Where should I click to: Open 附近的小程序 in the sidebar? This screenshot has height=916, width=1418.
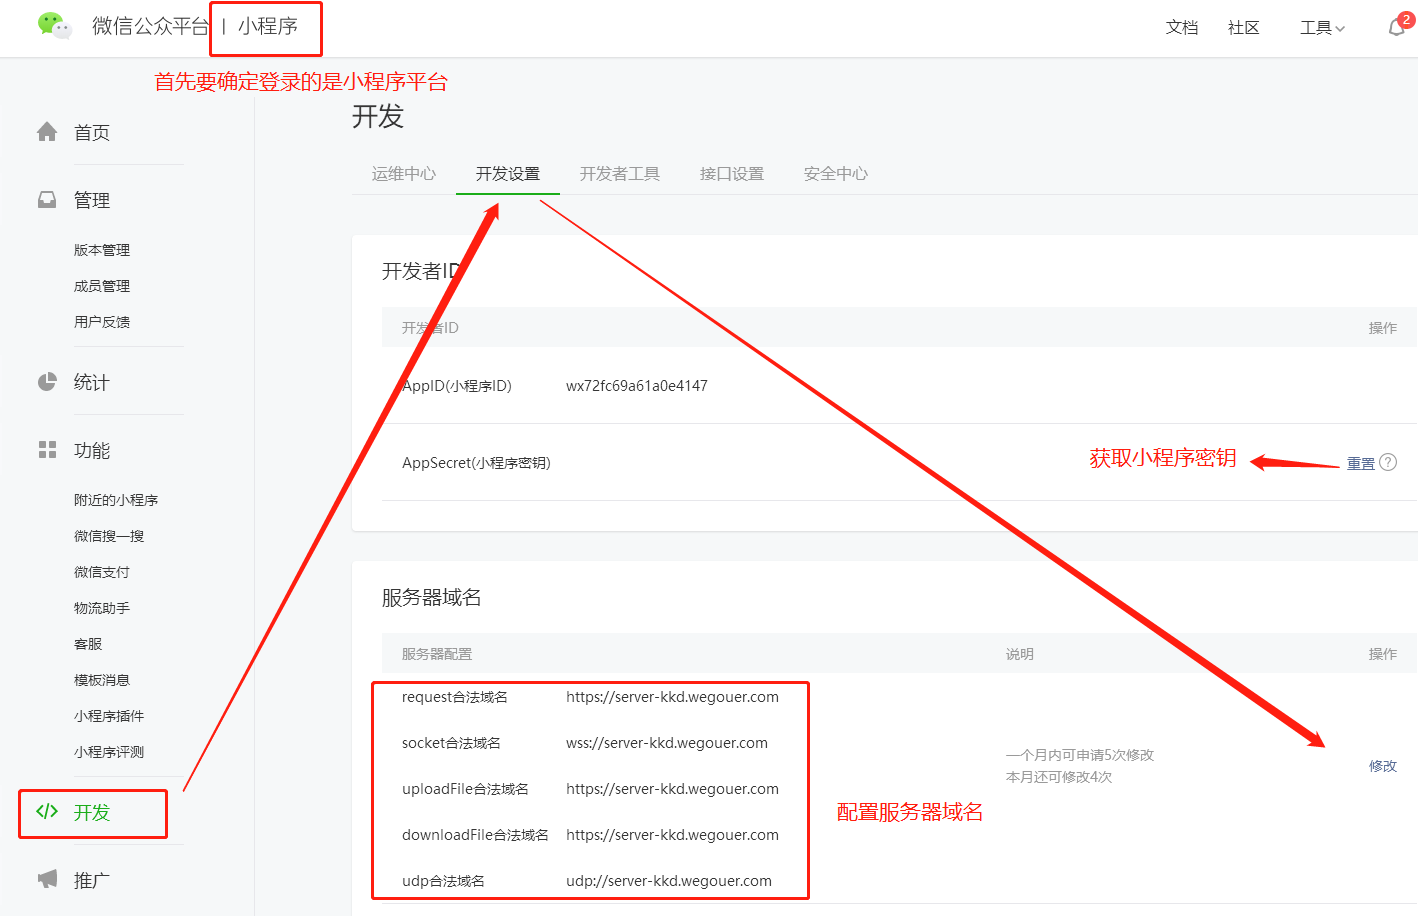[x=116, y=500]
